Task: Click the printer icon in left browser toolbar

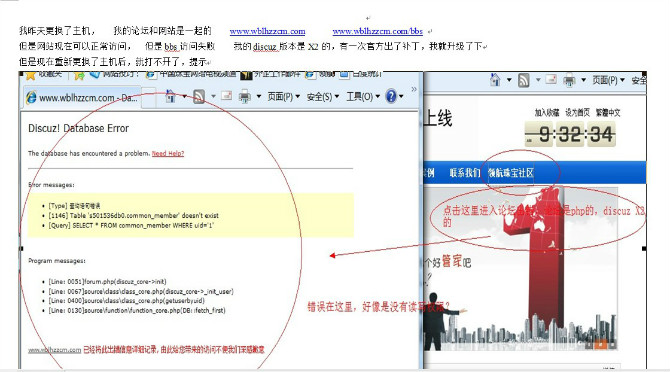Action: (244, 97)
